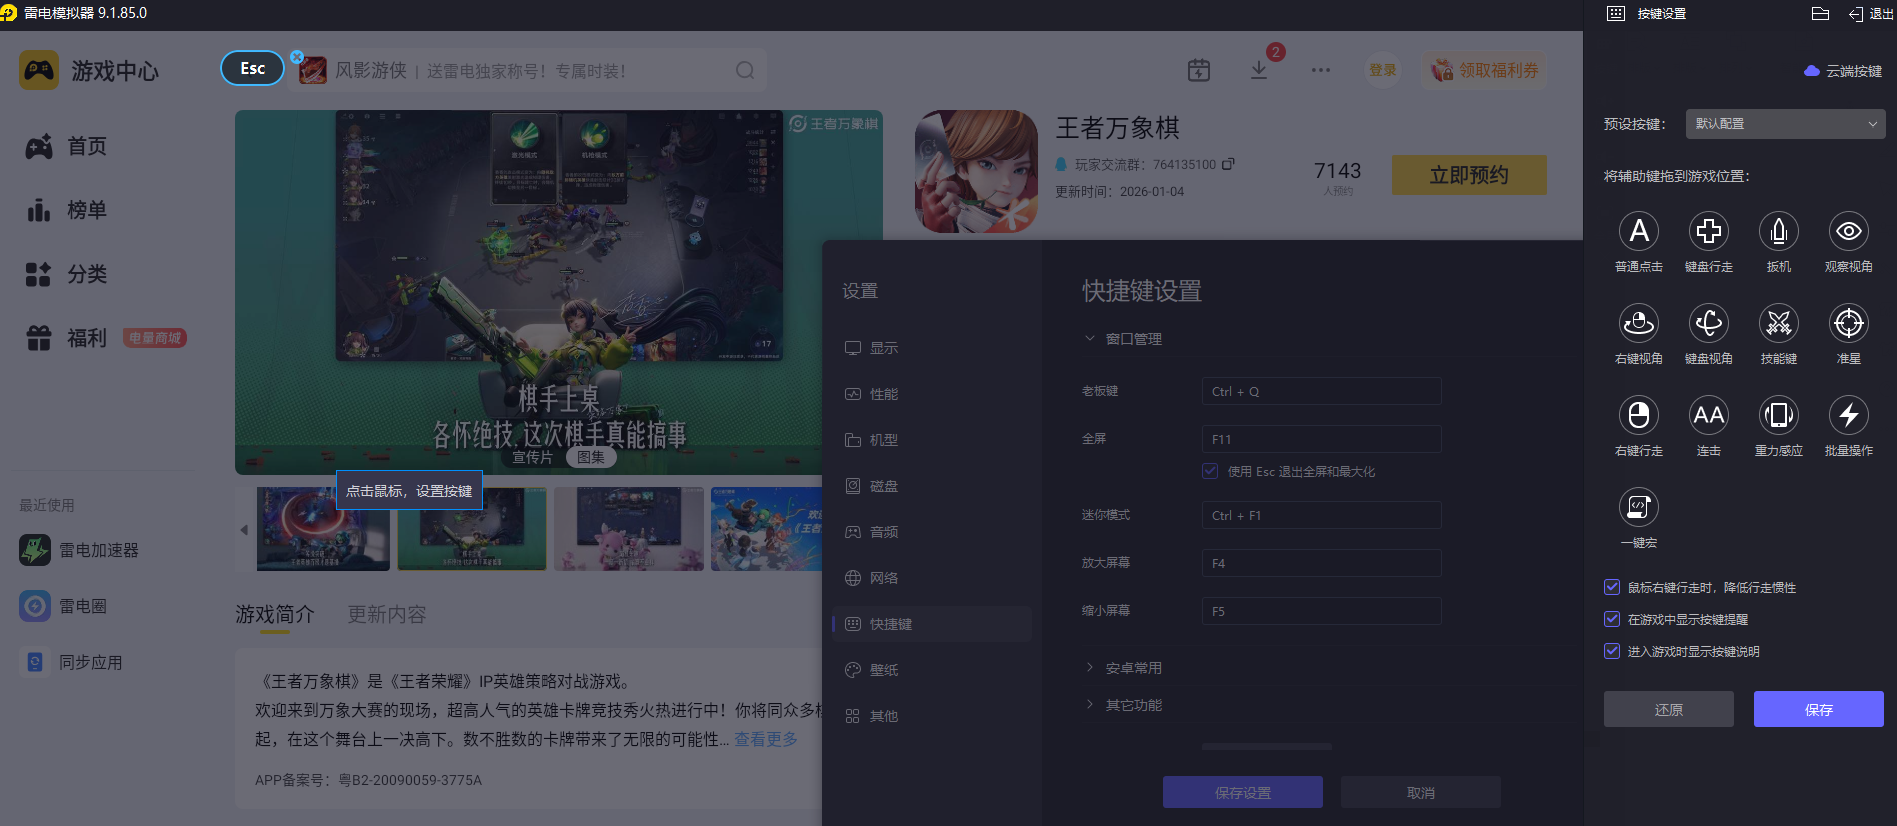The width and height of the screenshot is (1897, 826).
Task: Open the 云端按键 cloud keymap
Action: [x=1843, y=71]
